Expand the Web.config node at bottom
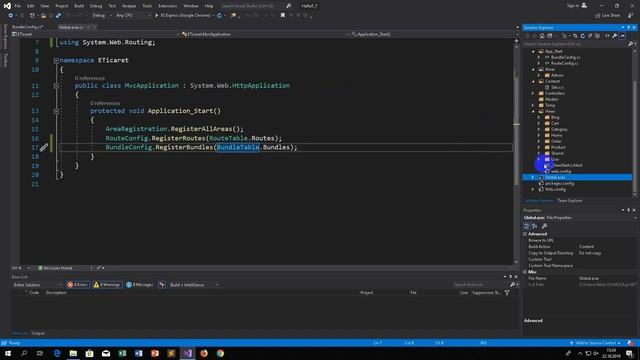640x360 pixels. coord(533,189)
